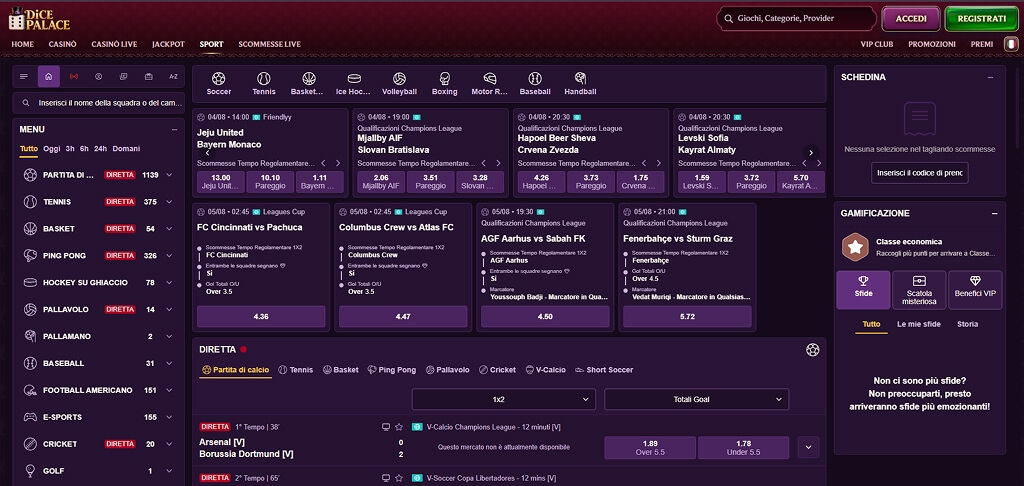The image size is (1024, 486).
Task: Open live stream monitor icon for Arsenal match
Action: click(386, 427)
